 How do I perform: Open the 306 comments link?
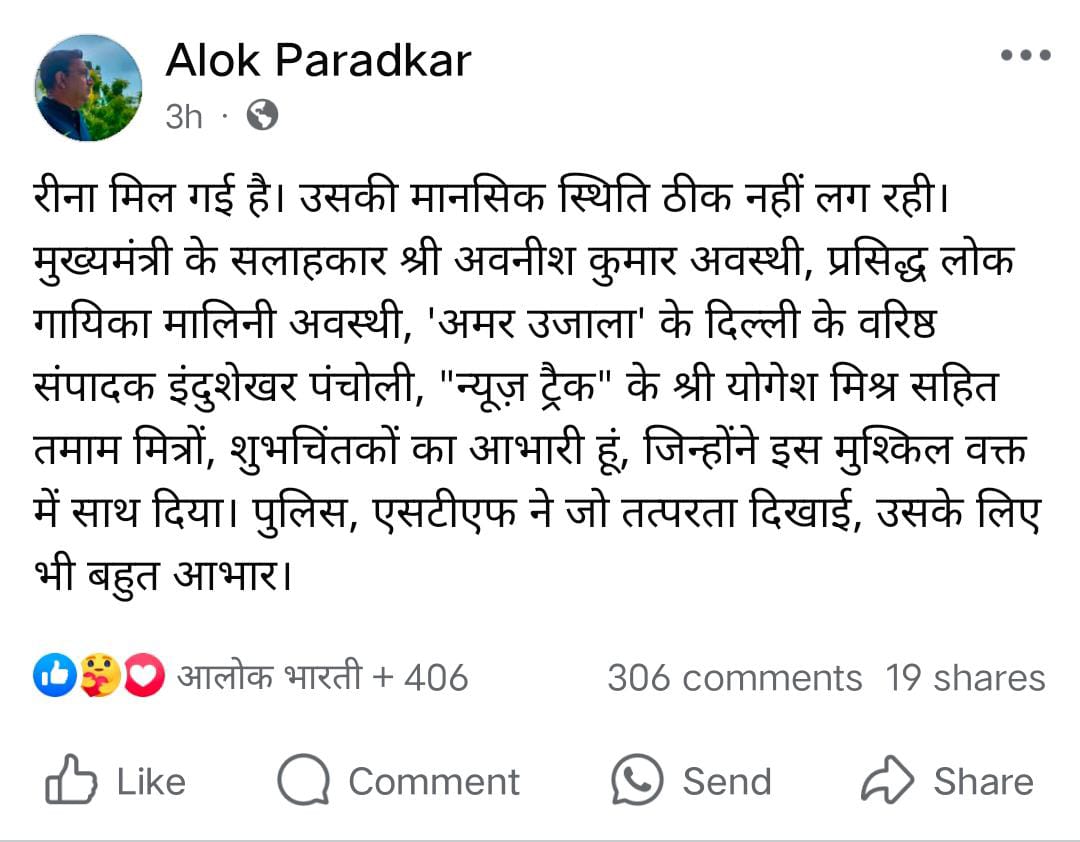(734, 678)
